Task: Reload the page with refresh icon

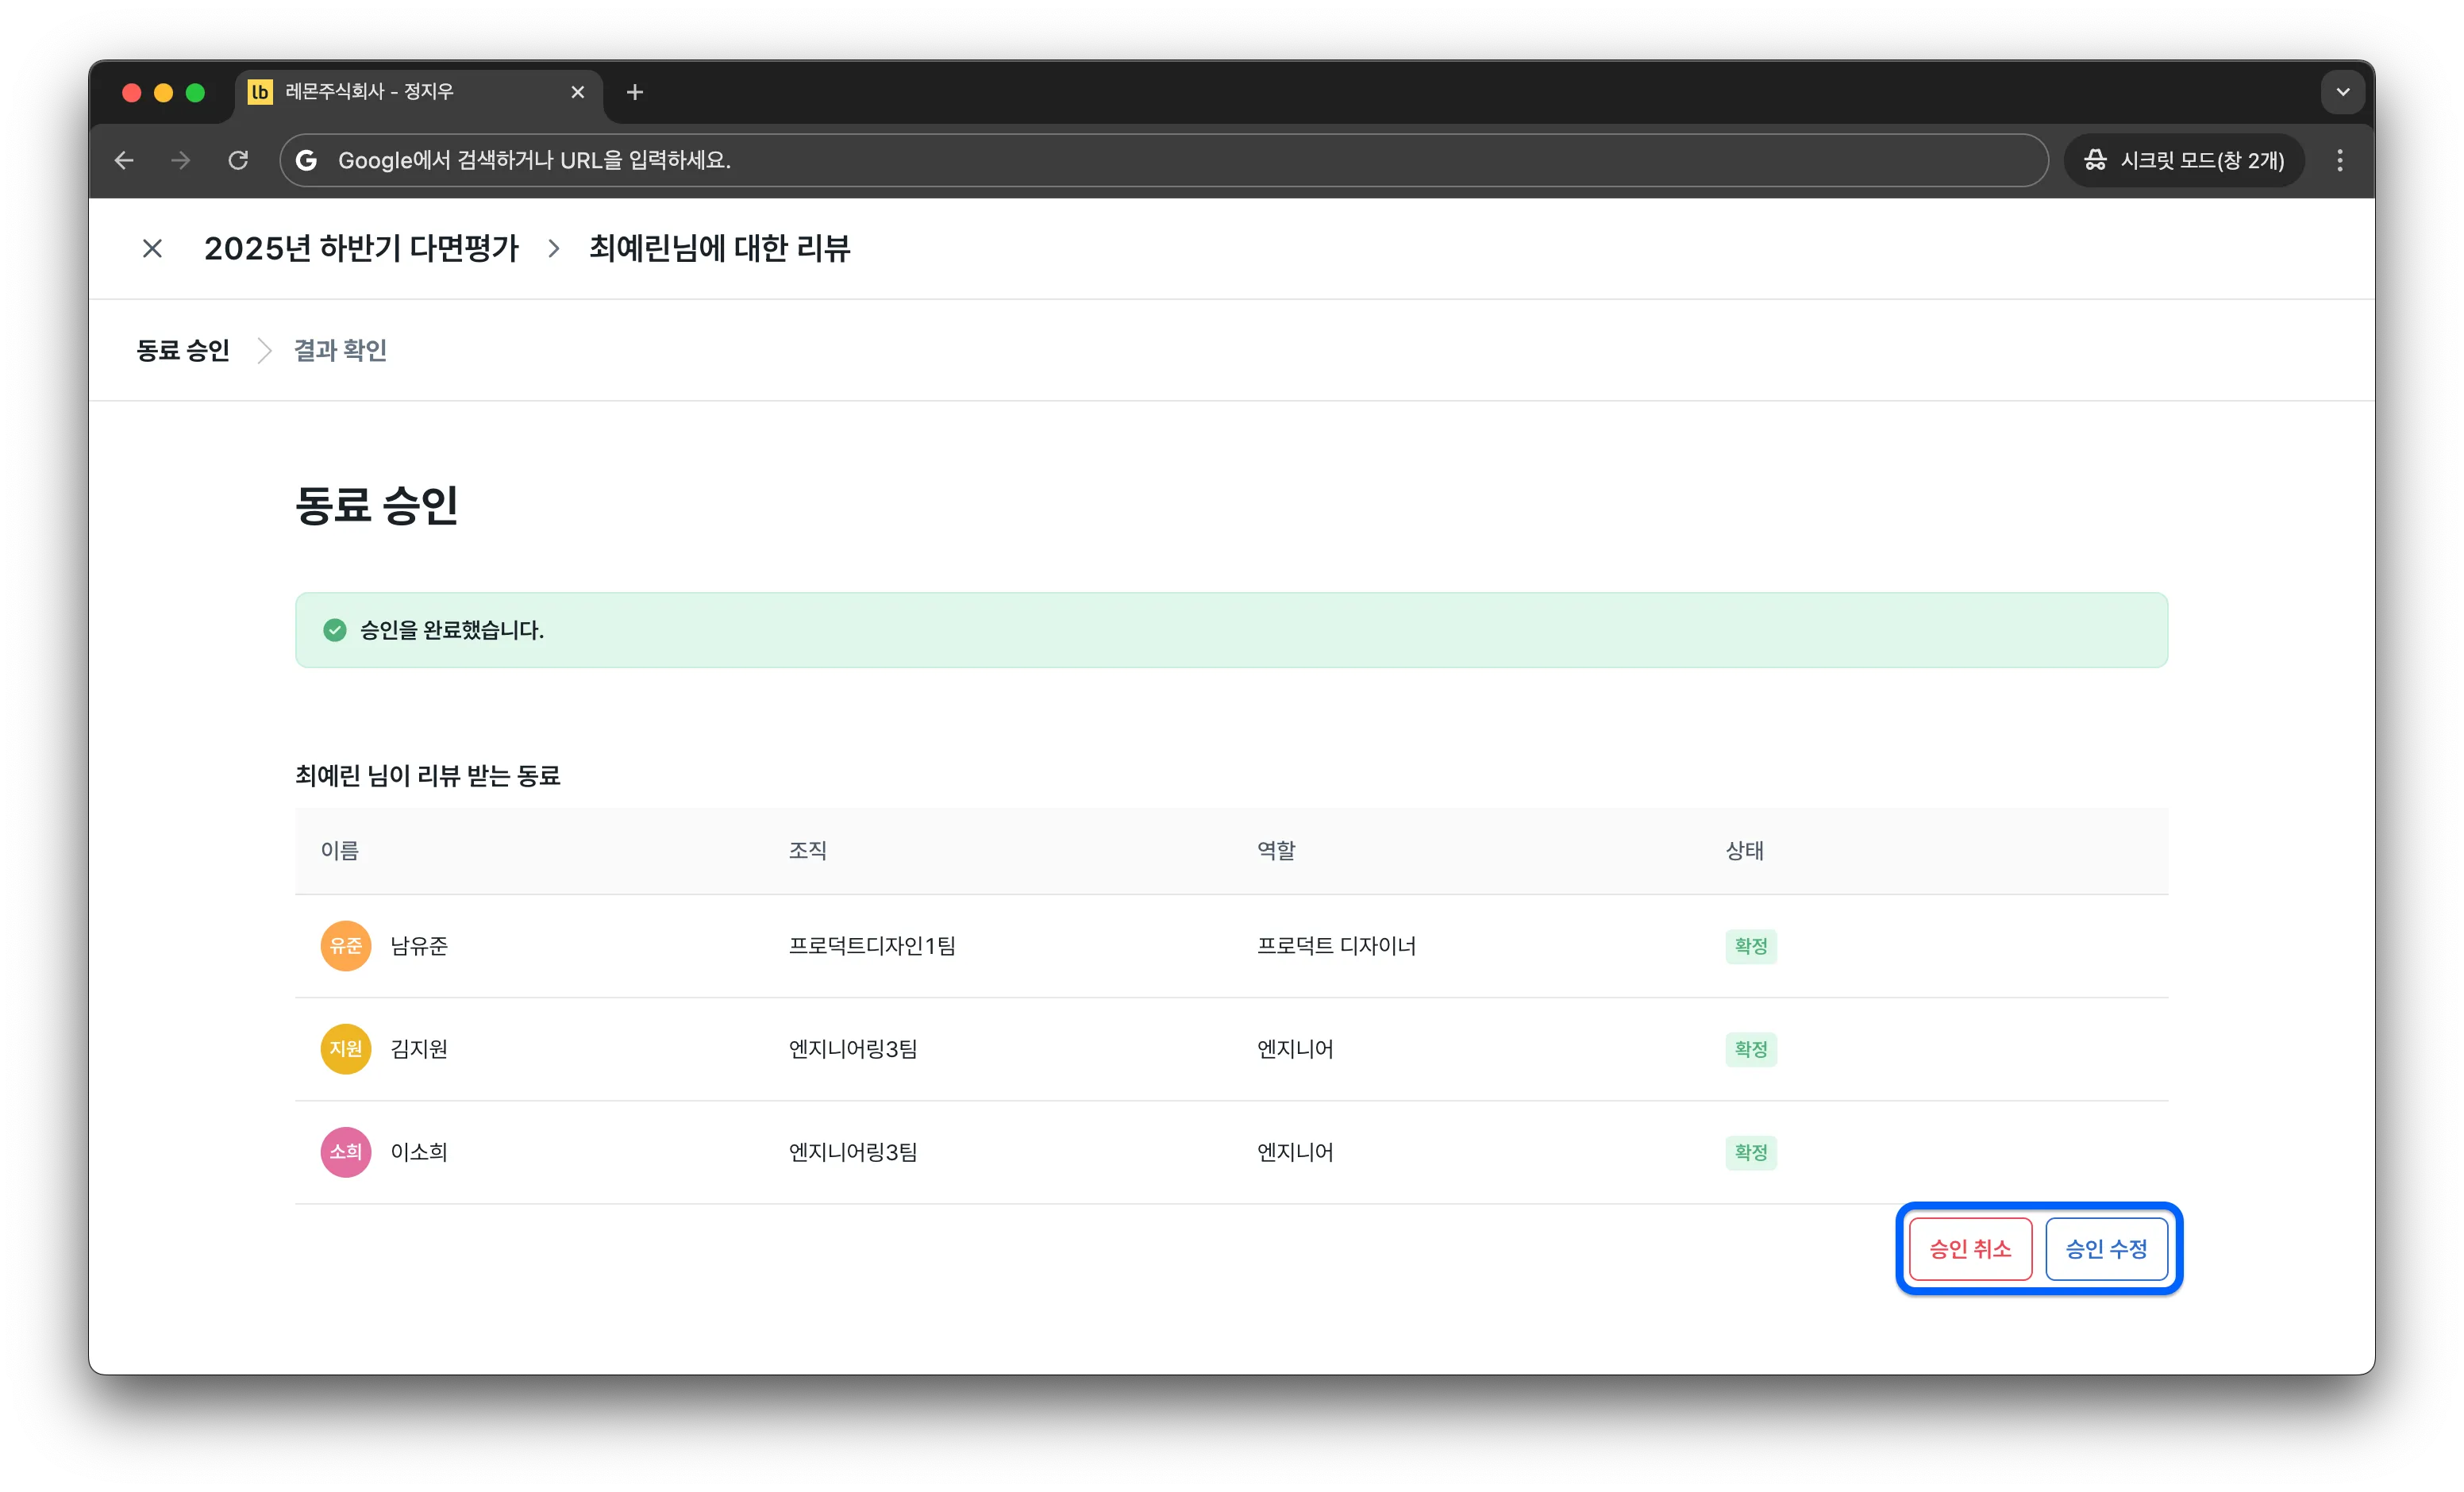Action: tap(238, 160)
